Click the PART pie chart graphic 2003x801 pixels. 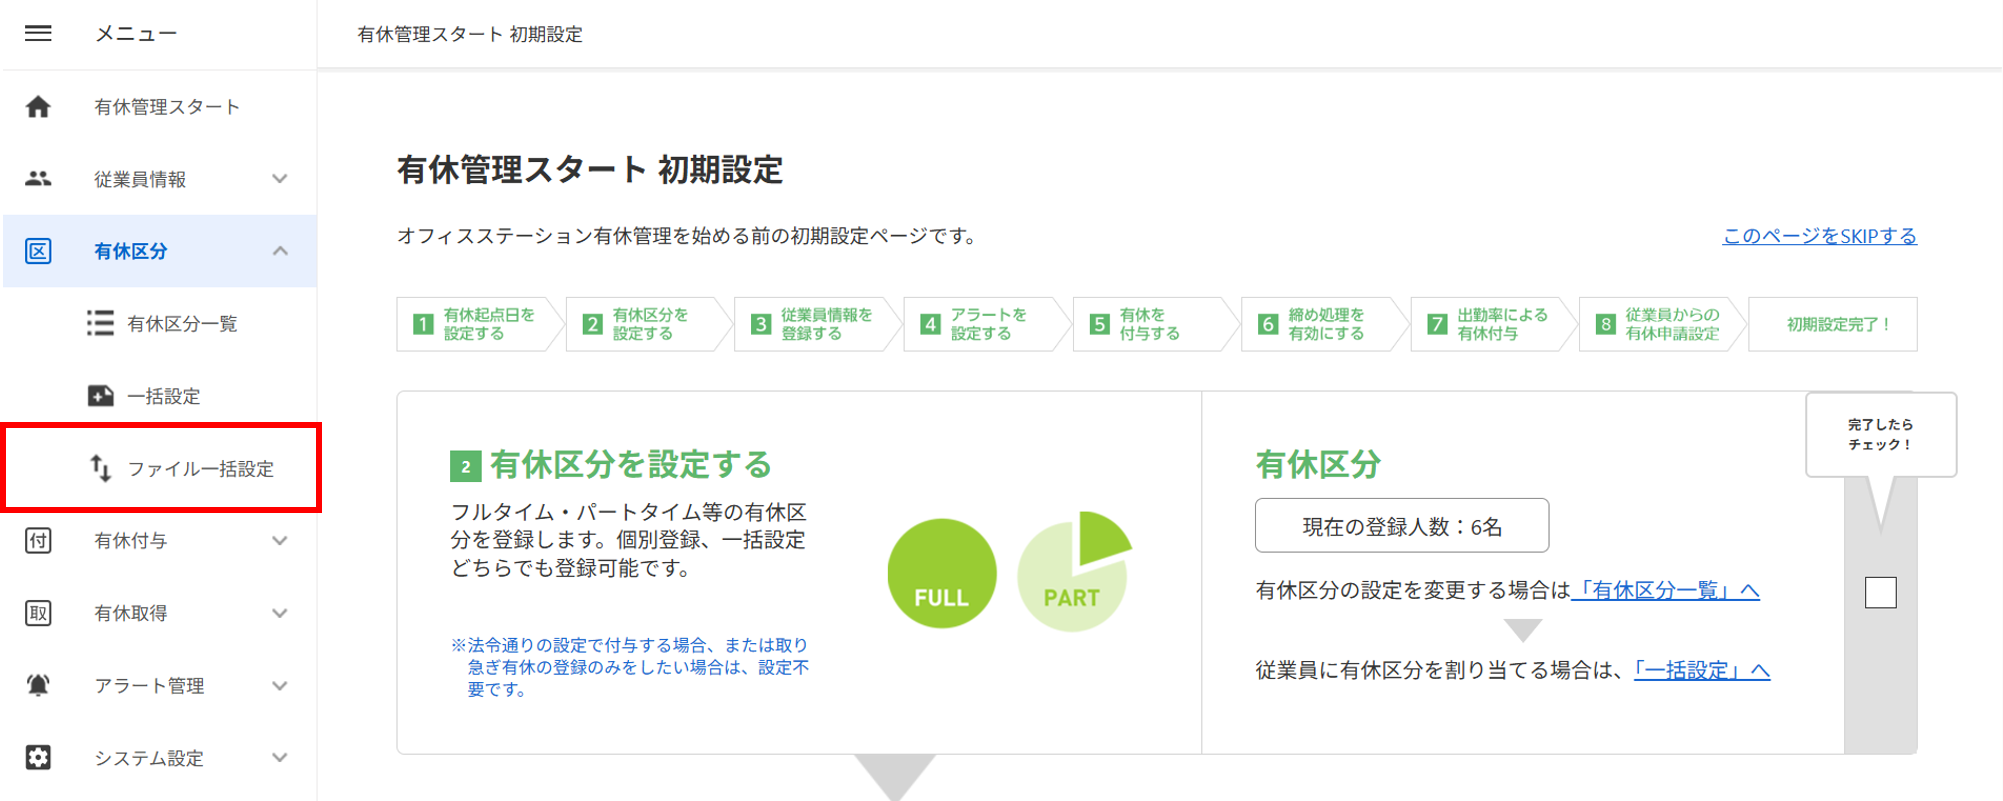1074,572
